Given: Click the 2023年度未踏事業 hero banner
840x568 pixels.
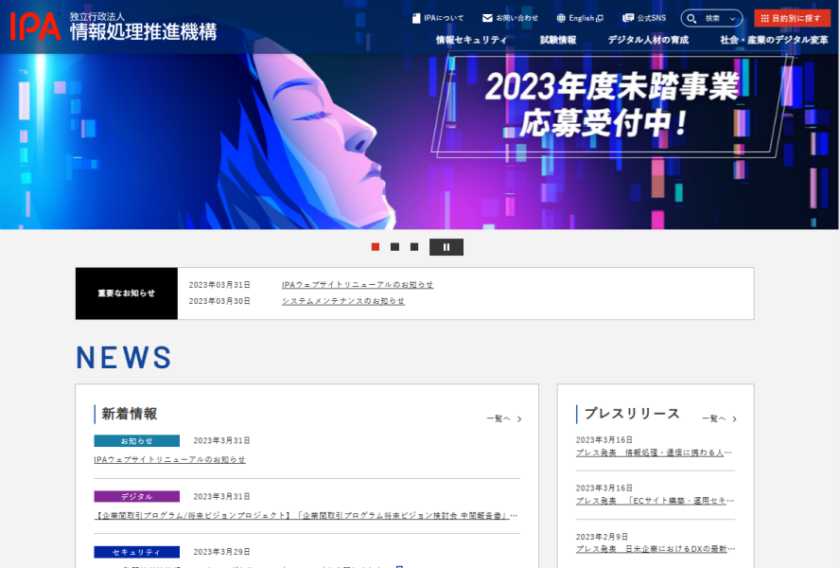Looking at the screenshot, I should coord(610,105).
